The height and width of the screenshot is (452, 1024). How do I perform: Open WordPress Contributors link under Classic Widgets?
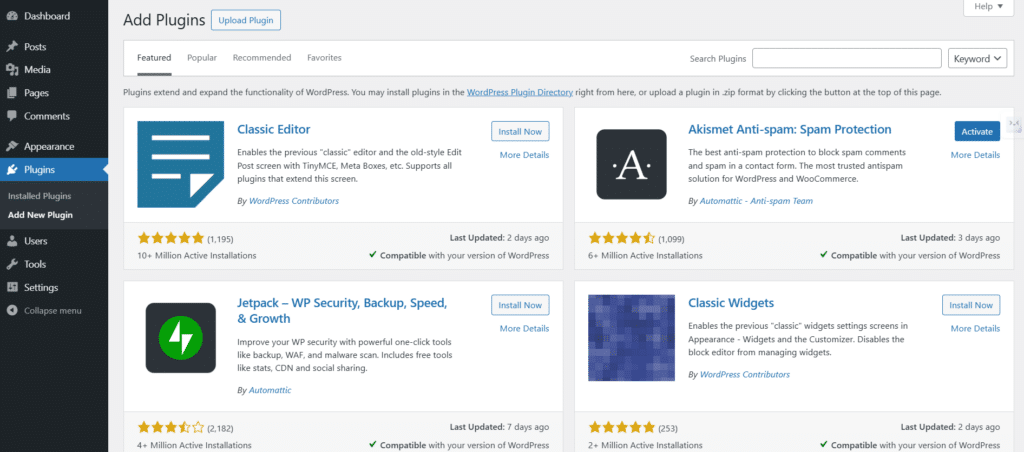[x=744, y=375]
